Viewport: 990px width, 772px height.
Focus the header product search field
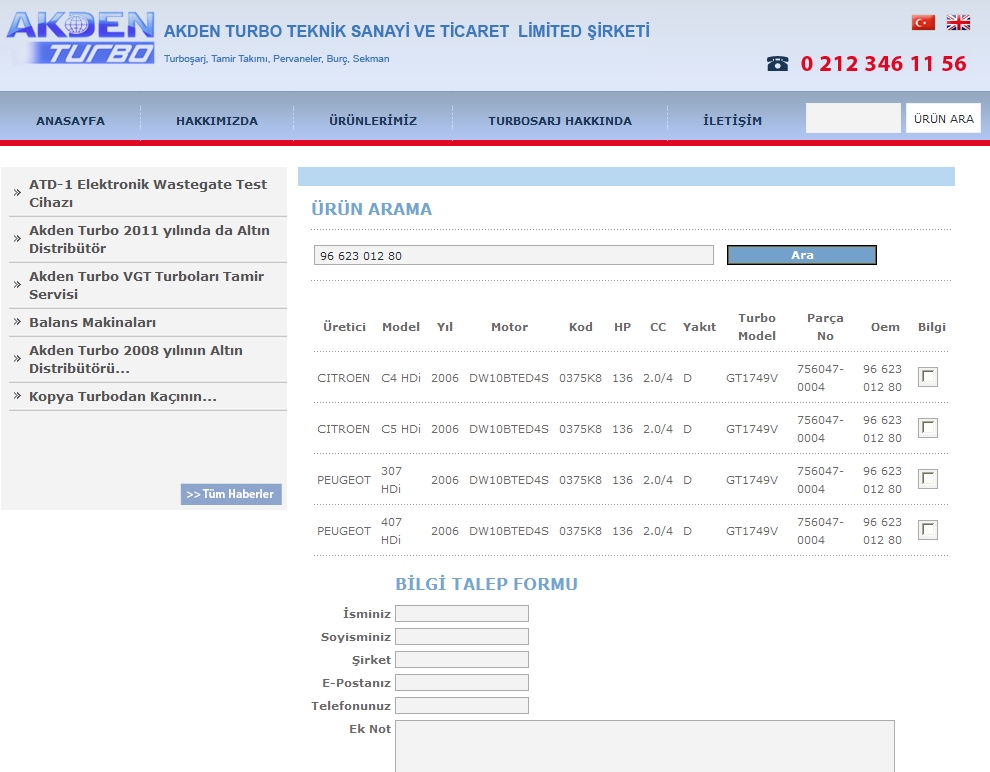coord(853,118)
